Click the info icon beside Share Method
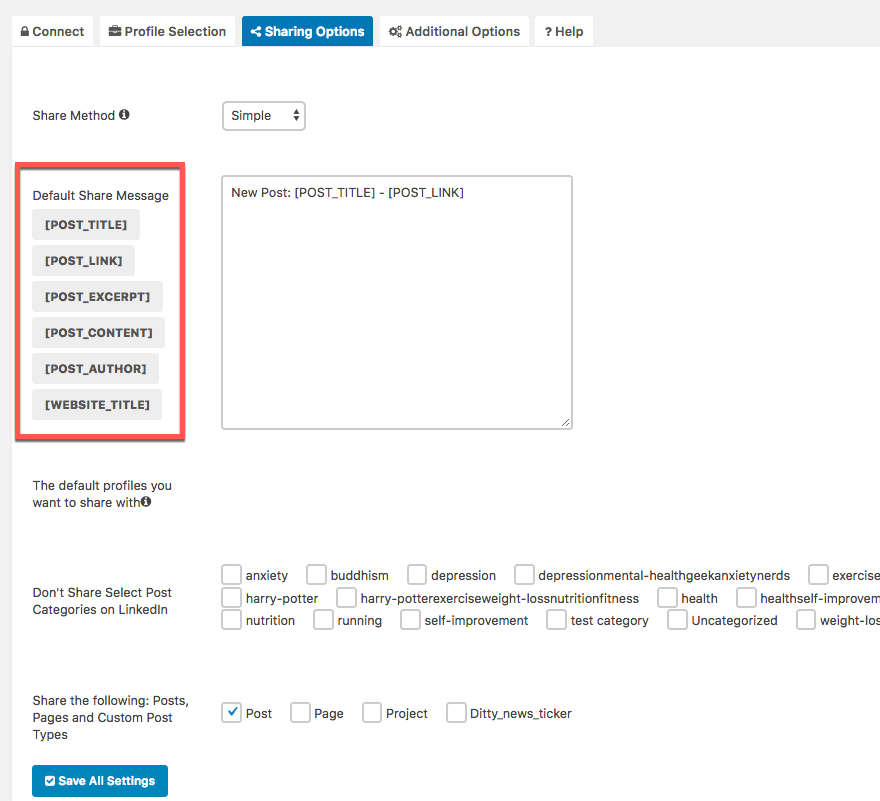The image size is (880, 801). click(x=124, y=115)
